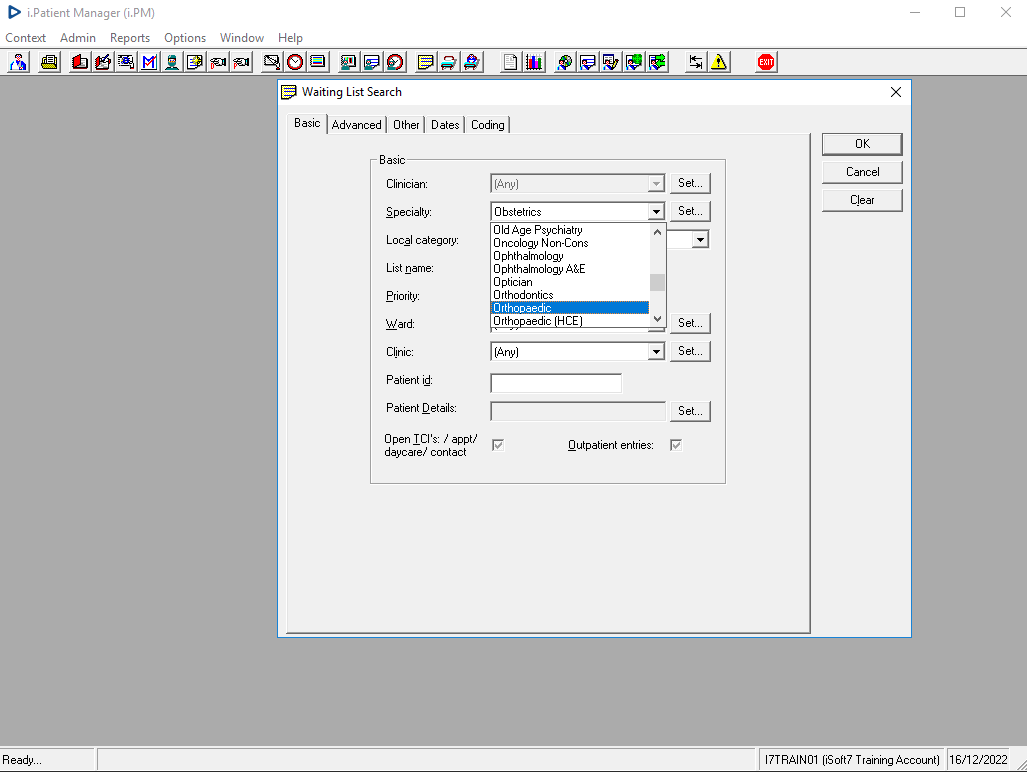The height and width of the screenshot is (772, 1027).
Task: Collapse the Specialty dropdown via its arrow
Action: pyautogui.click(x=656, y=211)
